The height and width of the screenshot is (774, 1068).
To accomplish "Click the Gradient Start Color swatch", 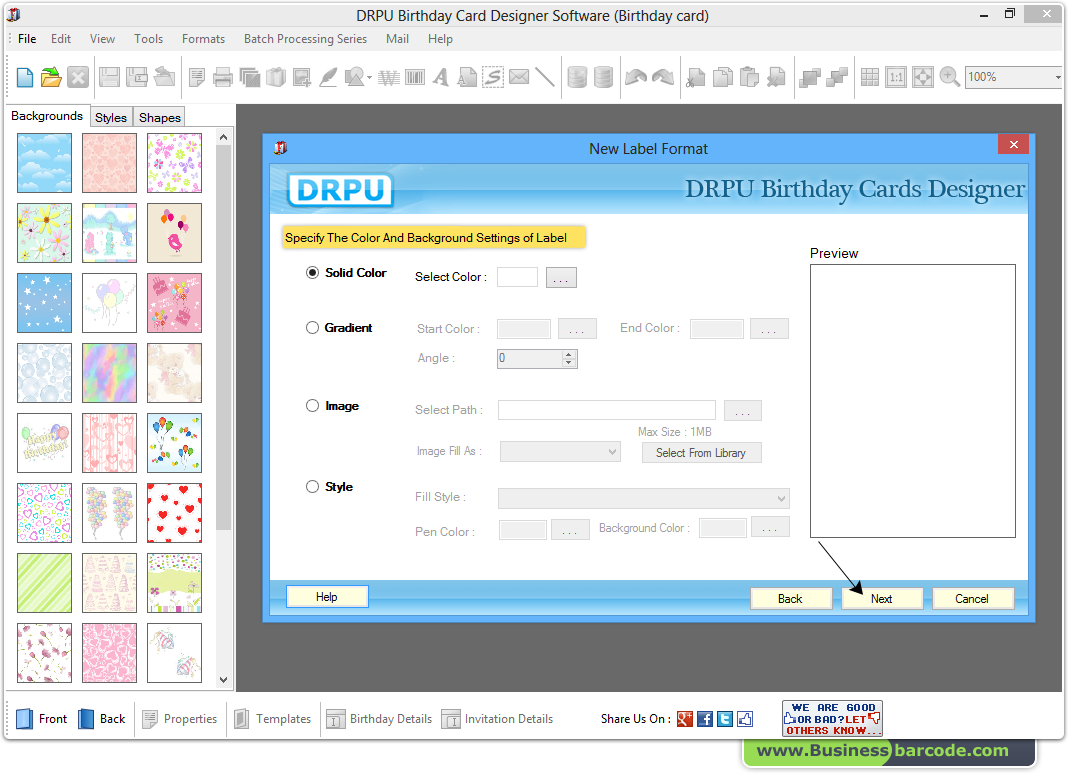I will click(524, 328).
